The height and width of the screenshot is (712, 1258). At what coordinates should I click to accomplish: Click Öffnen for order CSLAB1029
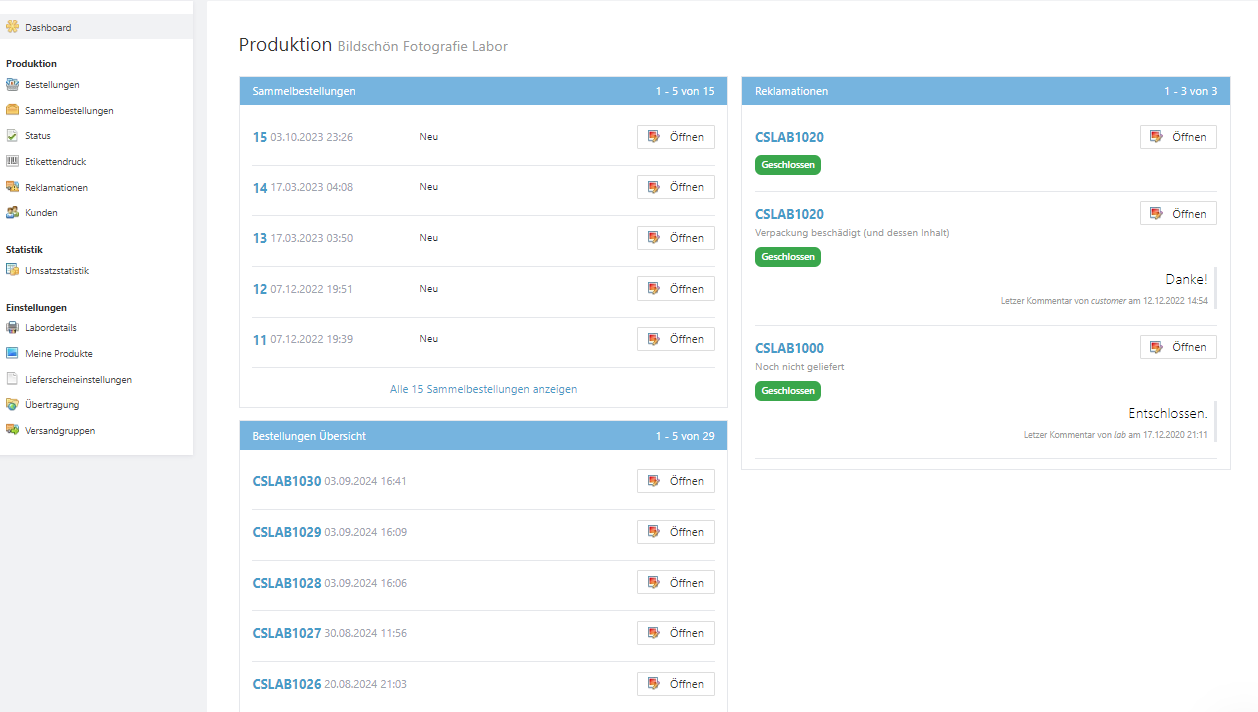coord(676,532)
